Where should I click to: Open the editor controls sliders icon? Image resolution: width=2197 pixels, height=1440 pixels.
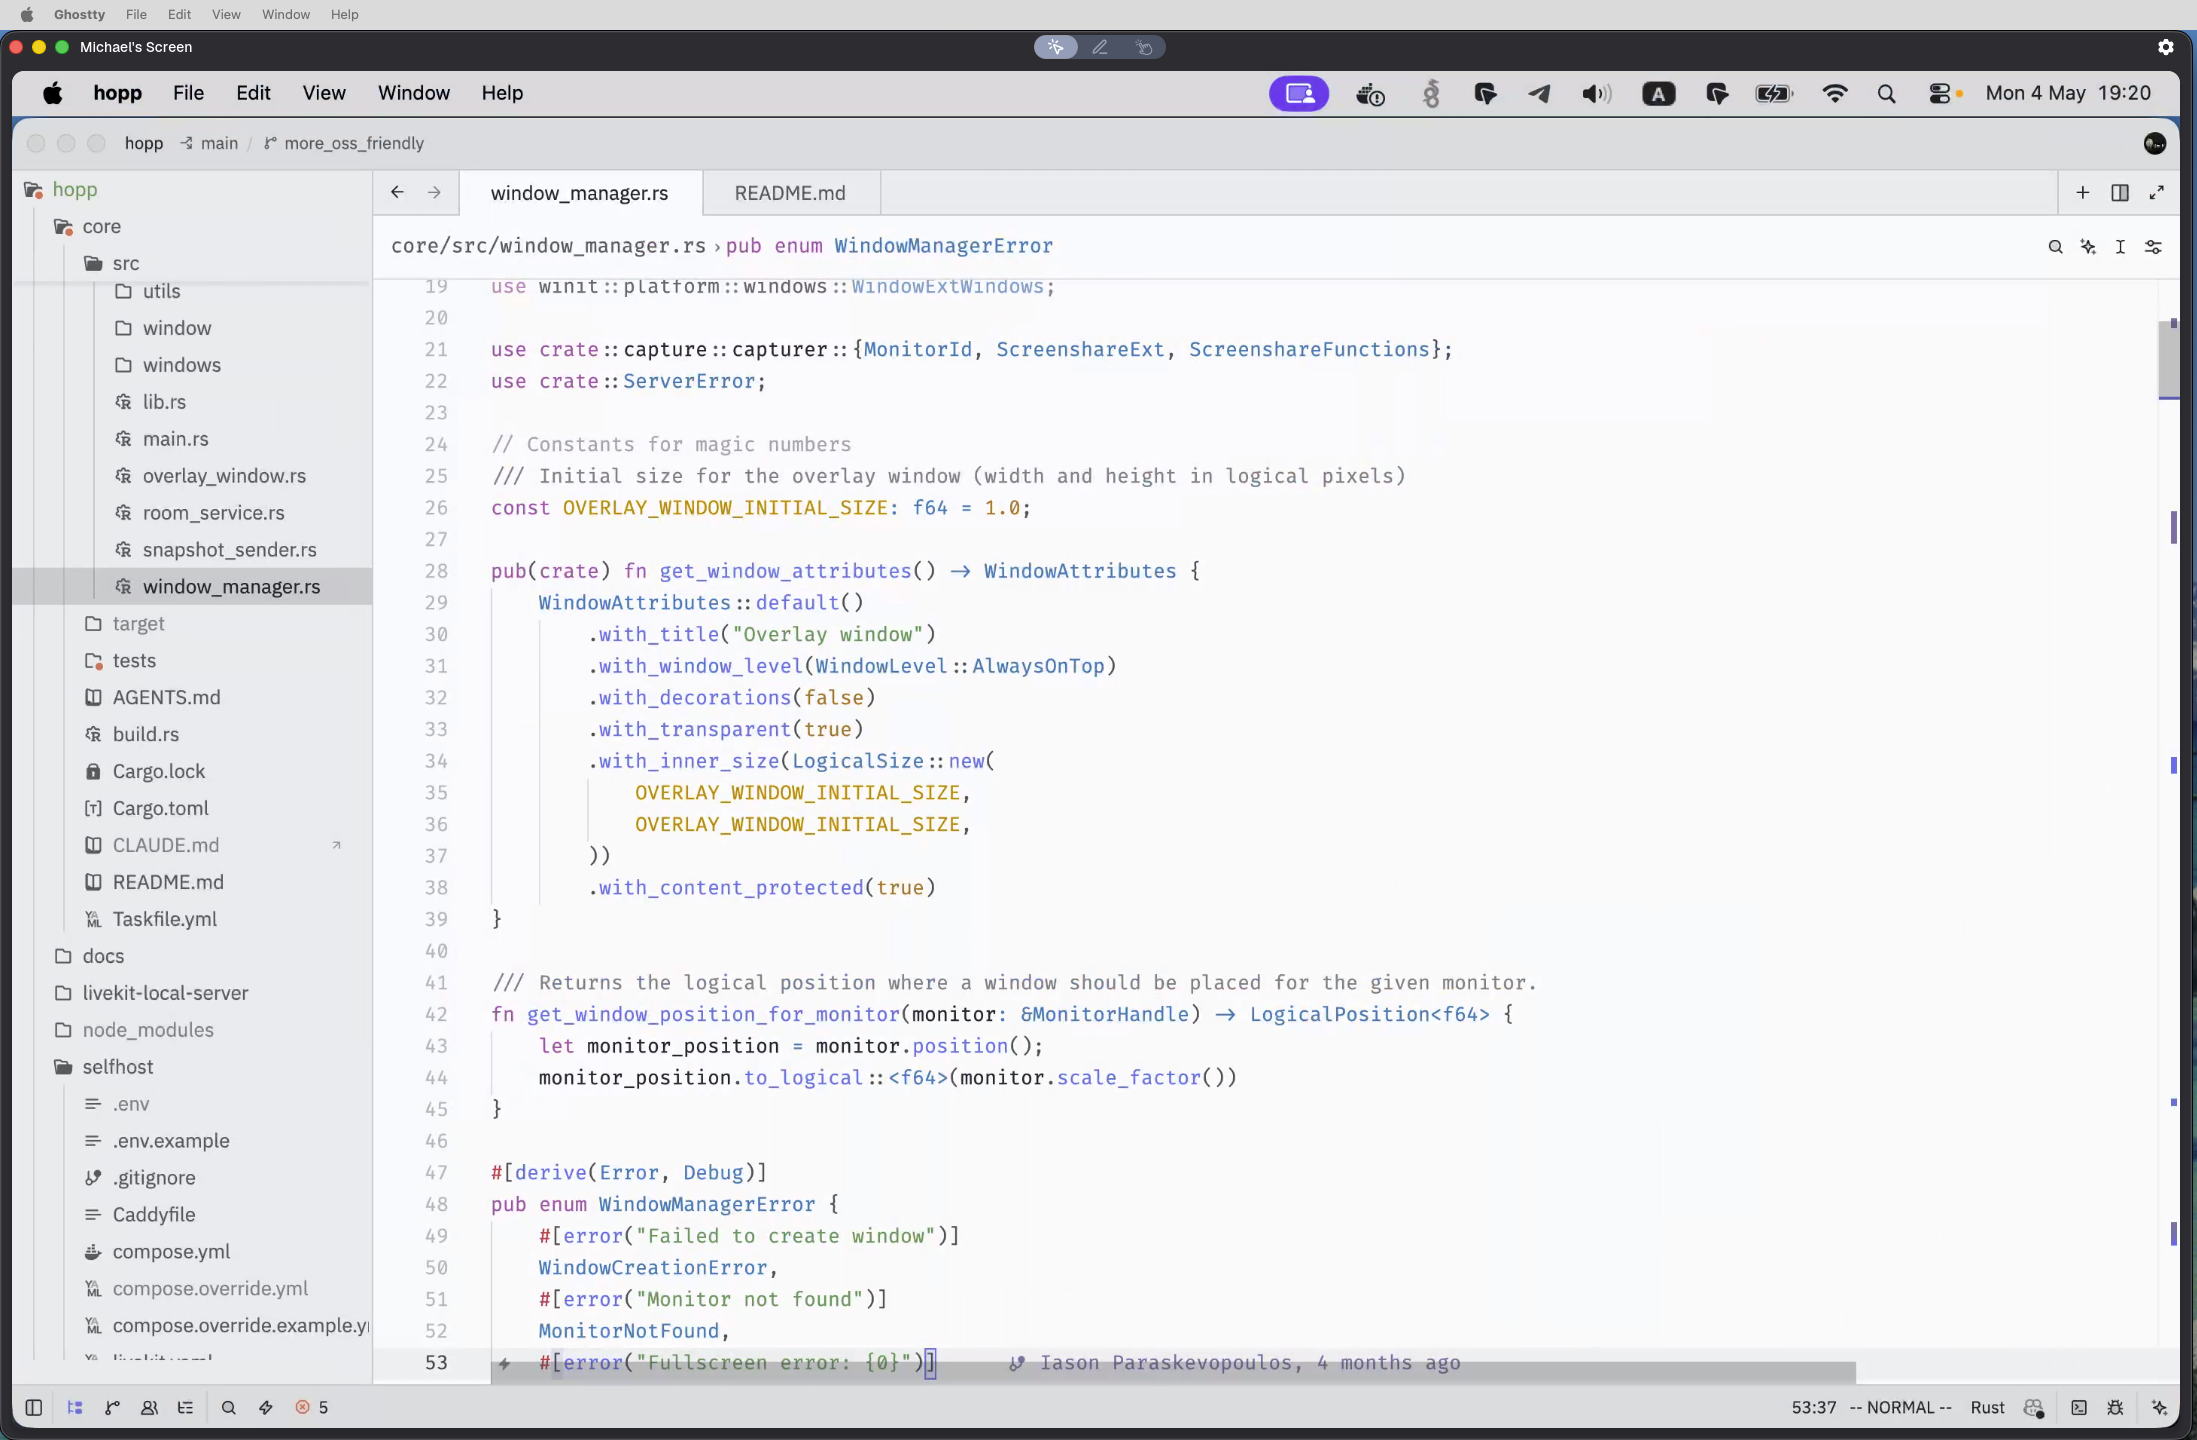click(2154, 247)
